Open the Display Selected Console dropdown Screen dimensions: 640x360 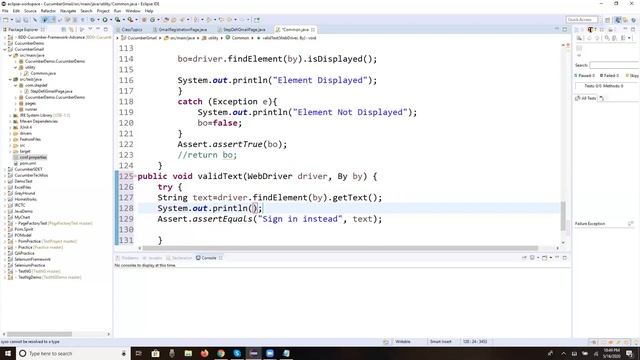538,258
